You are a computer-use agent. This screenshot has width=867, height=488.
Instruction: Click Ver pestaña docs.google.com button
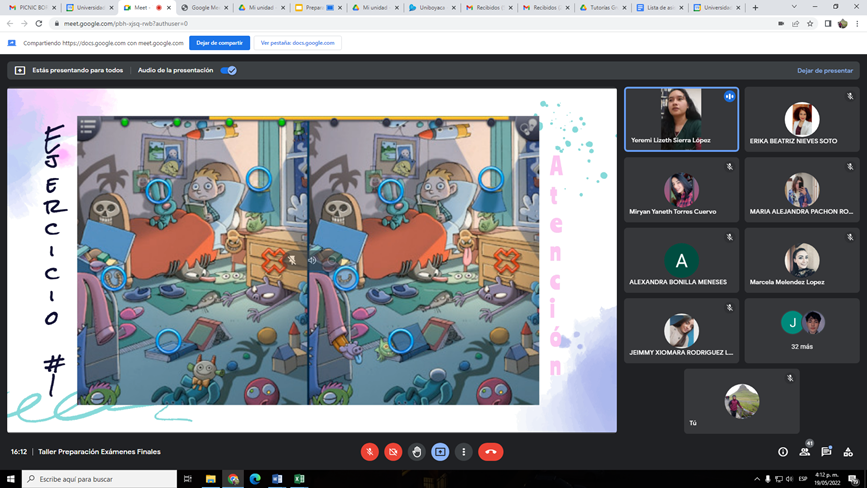(297, 43)
